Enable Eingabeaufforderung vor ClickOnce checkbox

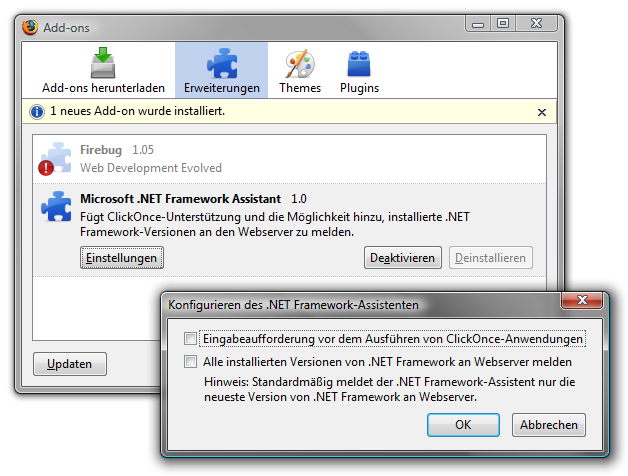click(190, 340)
